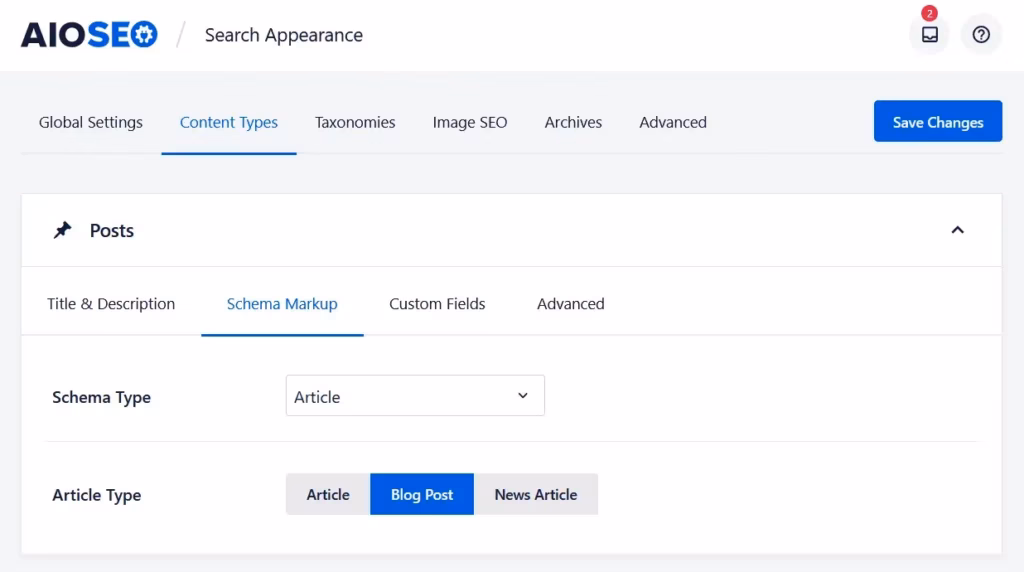Click the Posts section header

pyautogui.click(x=112, y=230)
